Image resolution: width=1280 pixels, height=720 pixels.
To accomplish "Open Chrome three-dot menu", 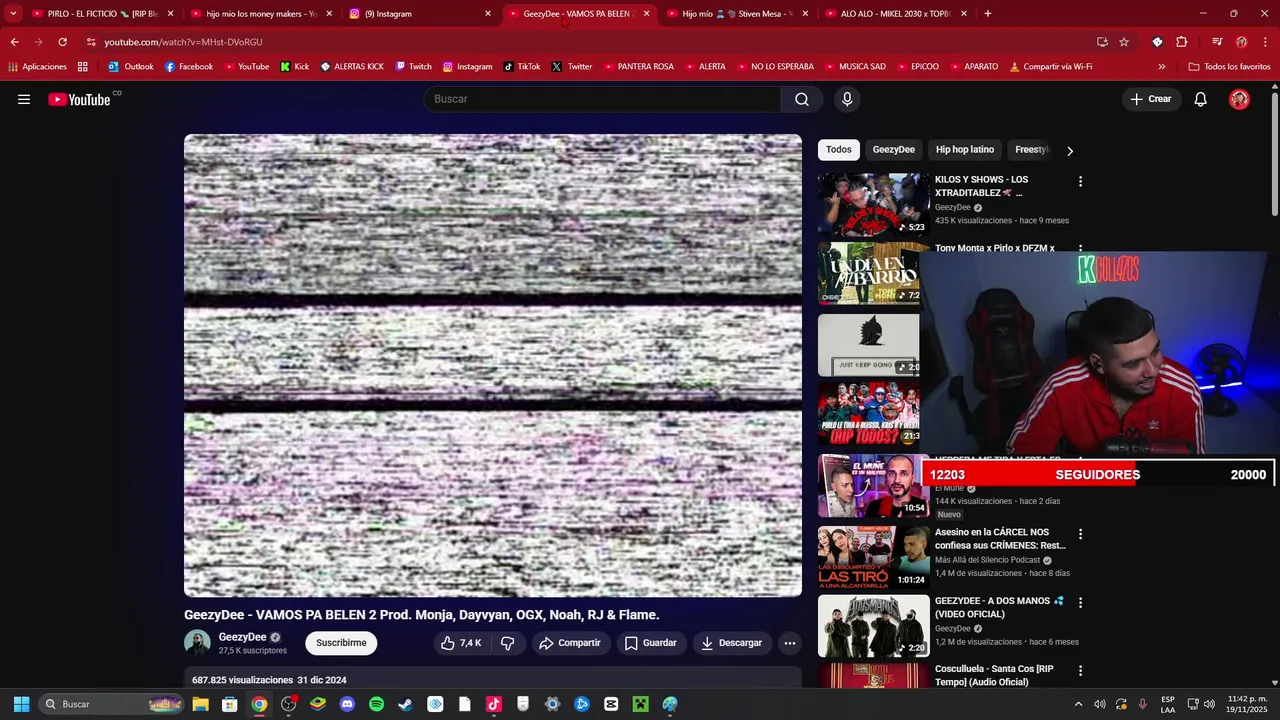I will (x=1265, y=42).
